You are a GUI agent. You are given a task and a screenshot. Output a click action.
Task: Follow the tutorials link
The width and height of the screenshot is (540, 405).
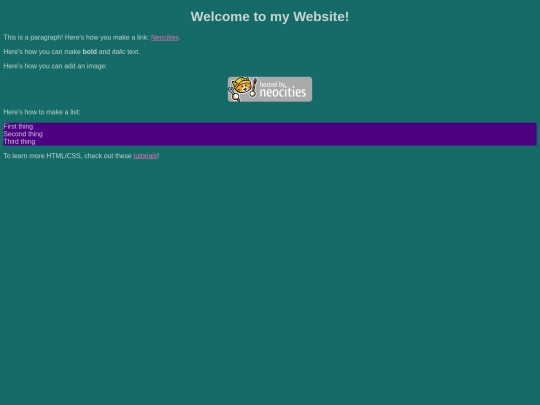pos(145,156)
